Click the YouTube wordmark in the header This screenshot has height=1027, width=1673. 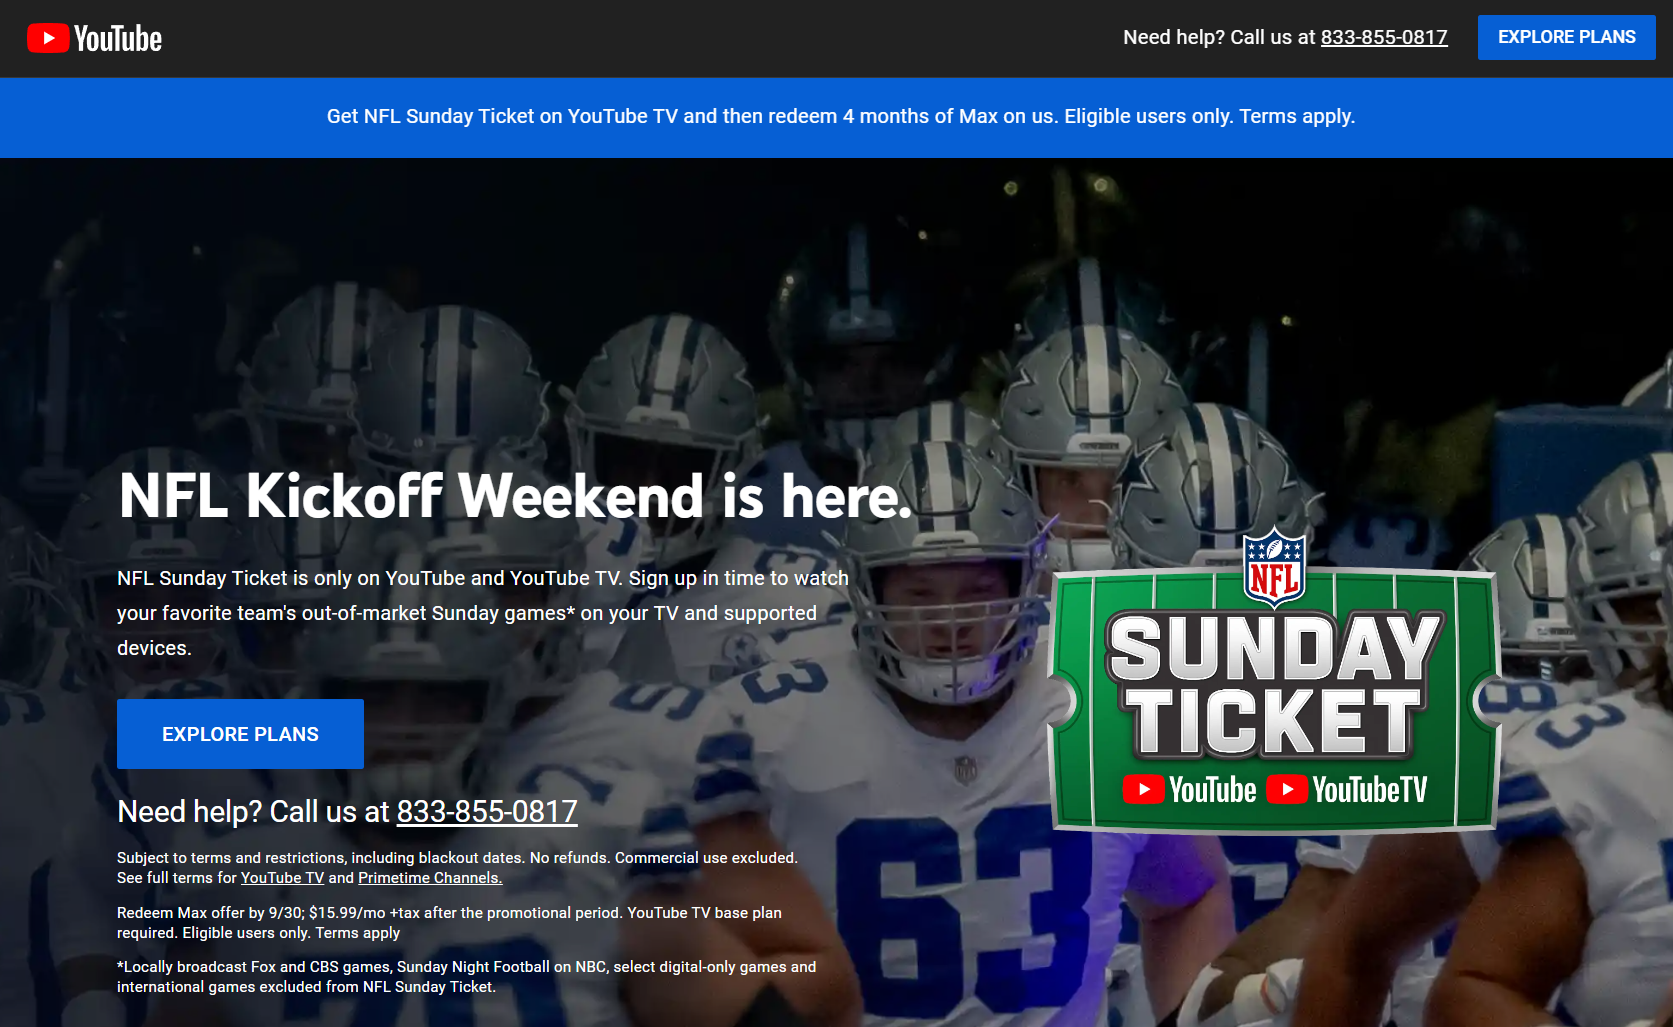click(118, 39)
